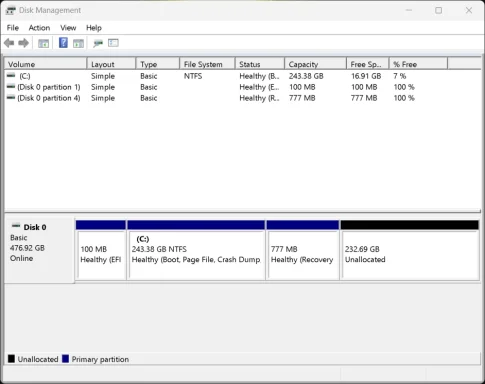The width and height of the screenshot is (485, 384).
Task: Sort by Type column header
Action: (158, 64)
